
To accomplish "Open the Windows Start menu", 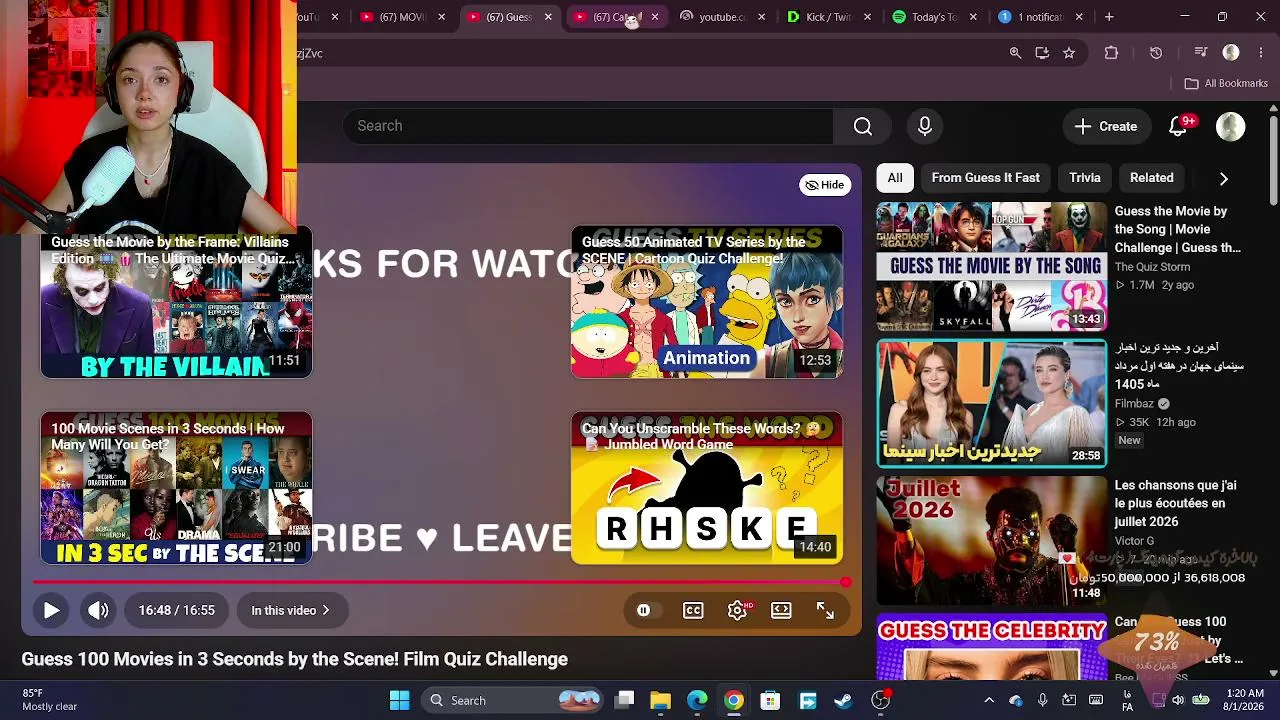I will [399, 700].
